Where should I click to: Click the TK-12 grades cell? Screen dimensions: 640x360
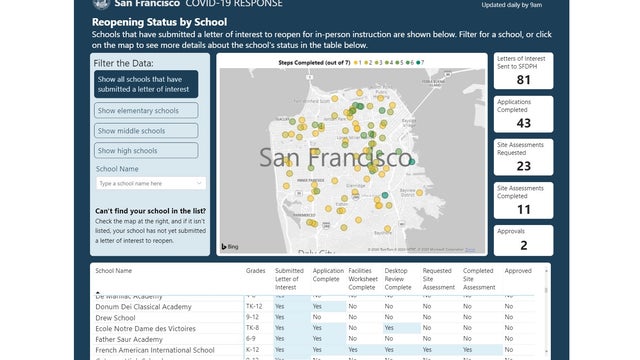tap(254, 306)
